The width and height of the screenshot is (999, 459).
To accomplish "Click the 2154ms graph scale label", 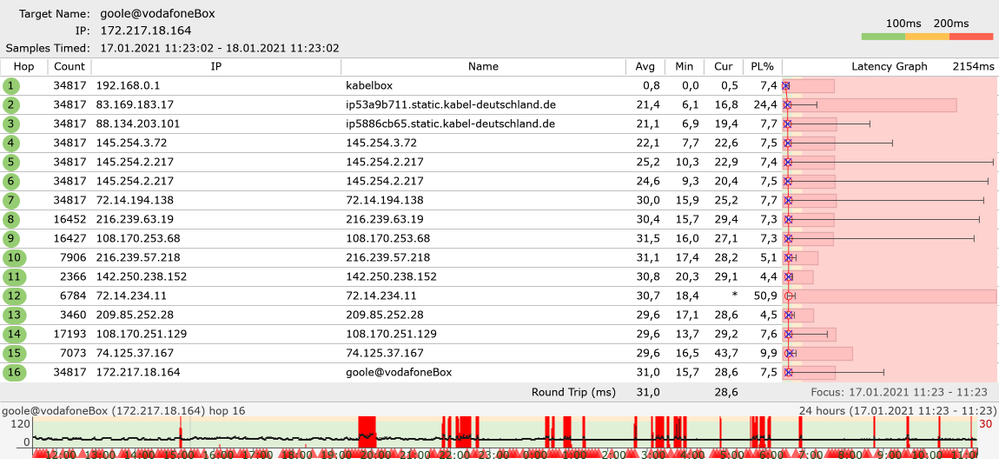I will click(x=973, y=66).
